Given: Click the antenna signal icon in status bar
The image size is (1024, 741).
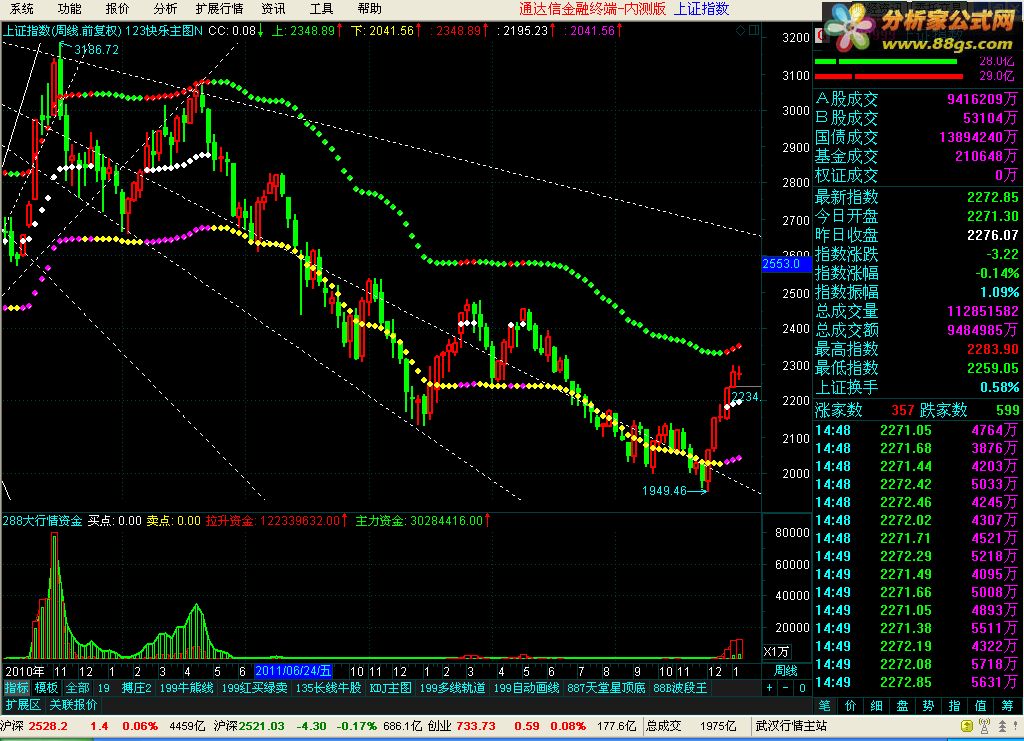Looking at the screenshot, I should pos(985,726).
